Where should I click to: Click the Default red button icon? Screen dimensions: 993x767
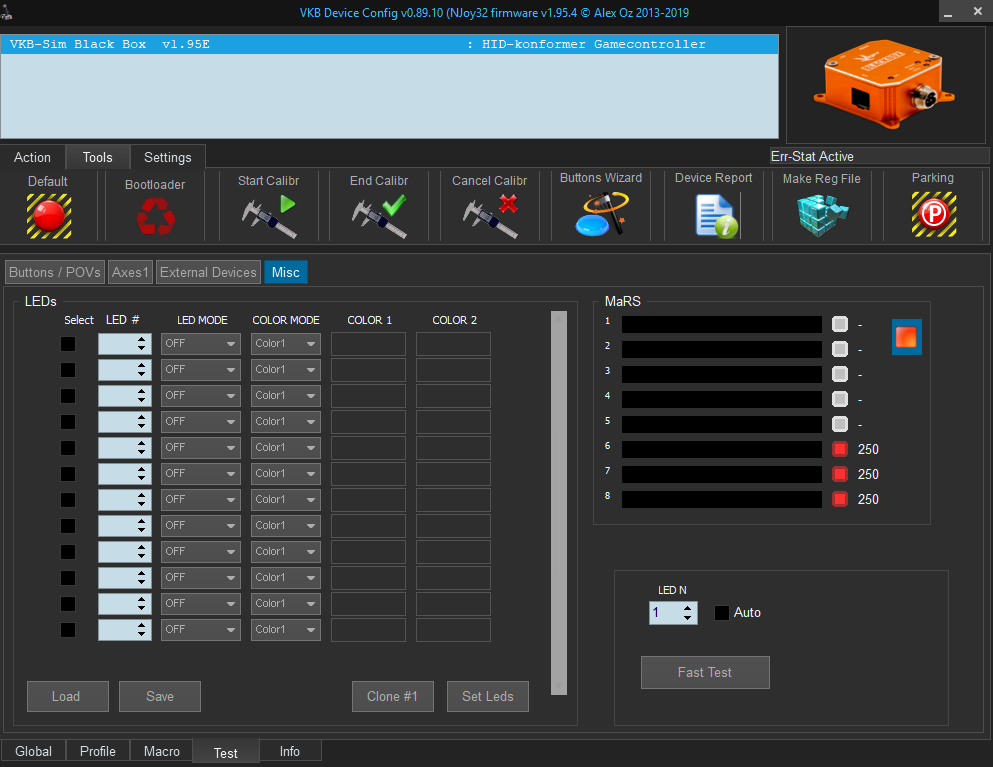[x=48, y=216]
